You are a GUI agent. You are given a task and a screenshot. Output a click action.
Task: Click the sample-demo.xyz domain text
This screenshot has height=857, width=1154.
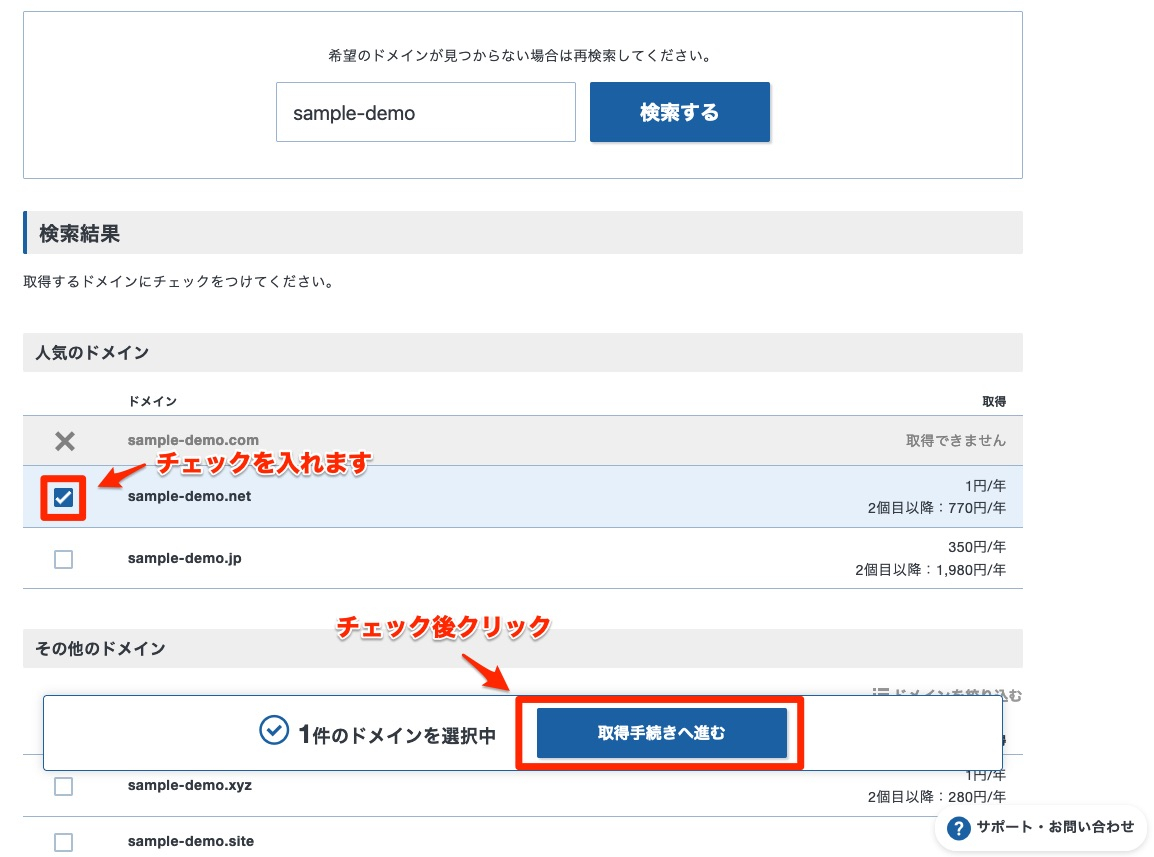(x=190, y=785)
